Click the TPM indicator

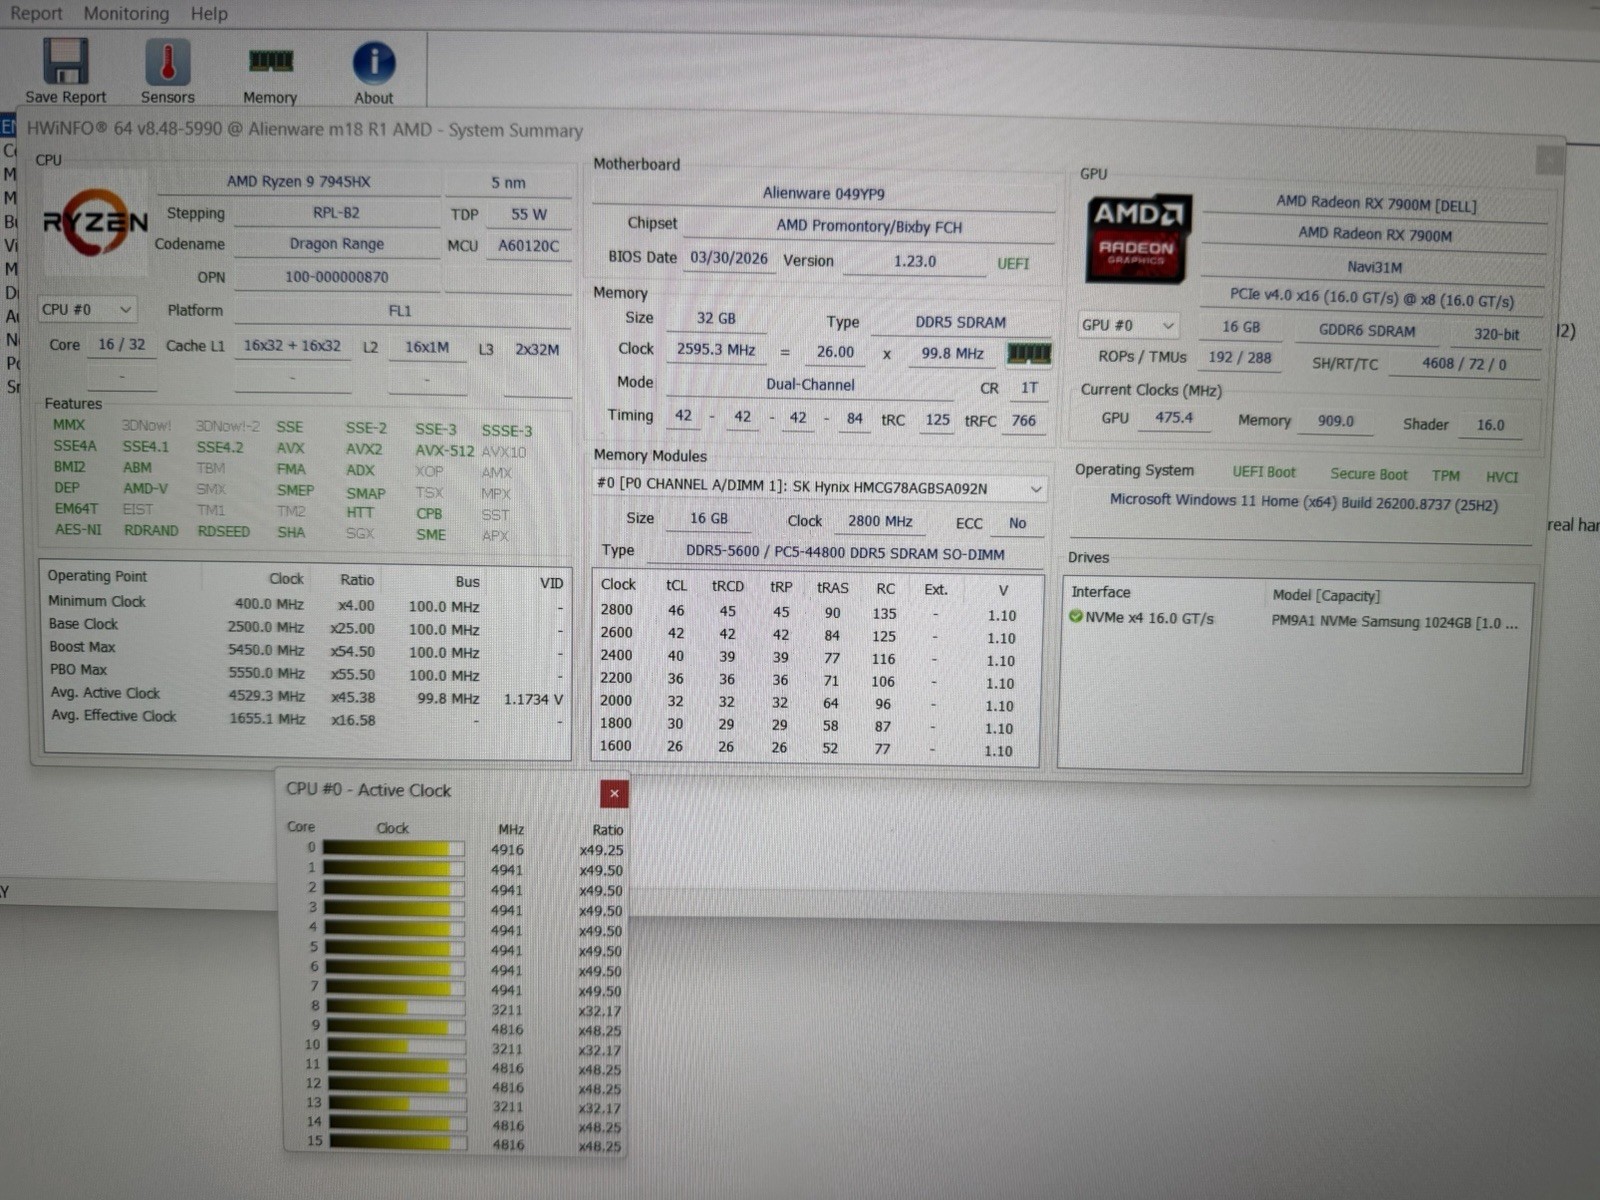(1445, 476)
